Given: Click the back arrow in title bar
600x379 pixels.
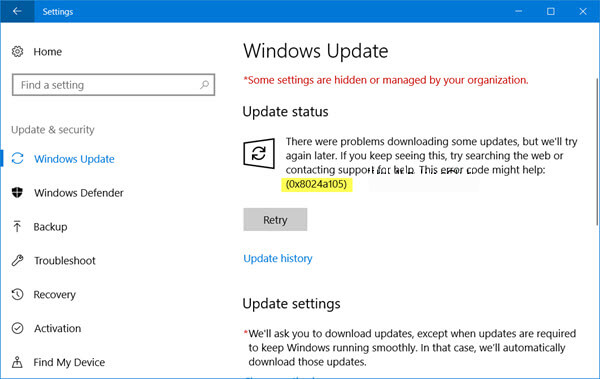Looking at the screenshot, I should pyautogui.click(x=17, y=11).
